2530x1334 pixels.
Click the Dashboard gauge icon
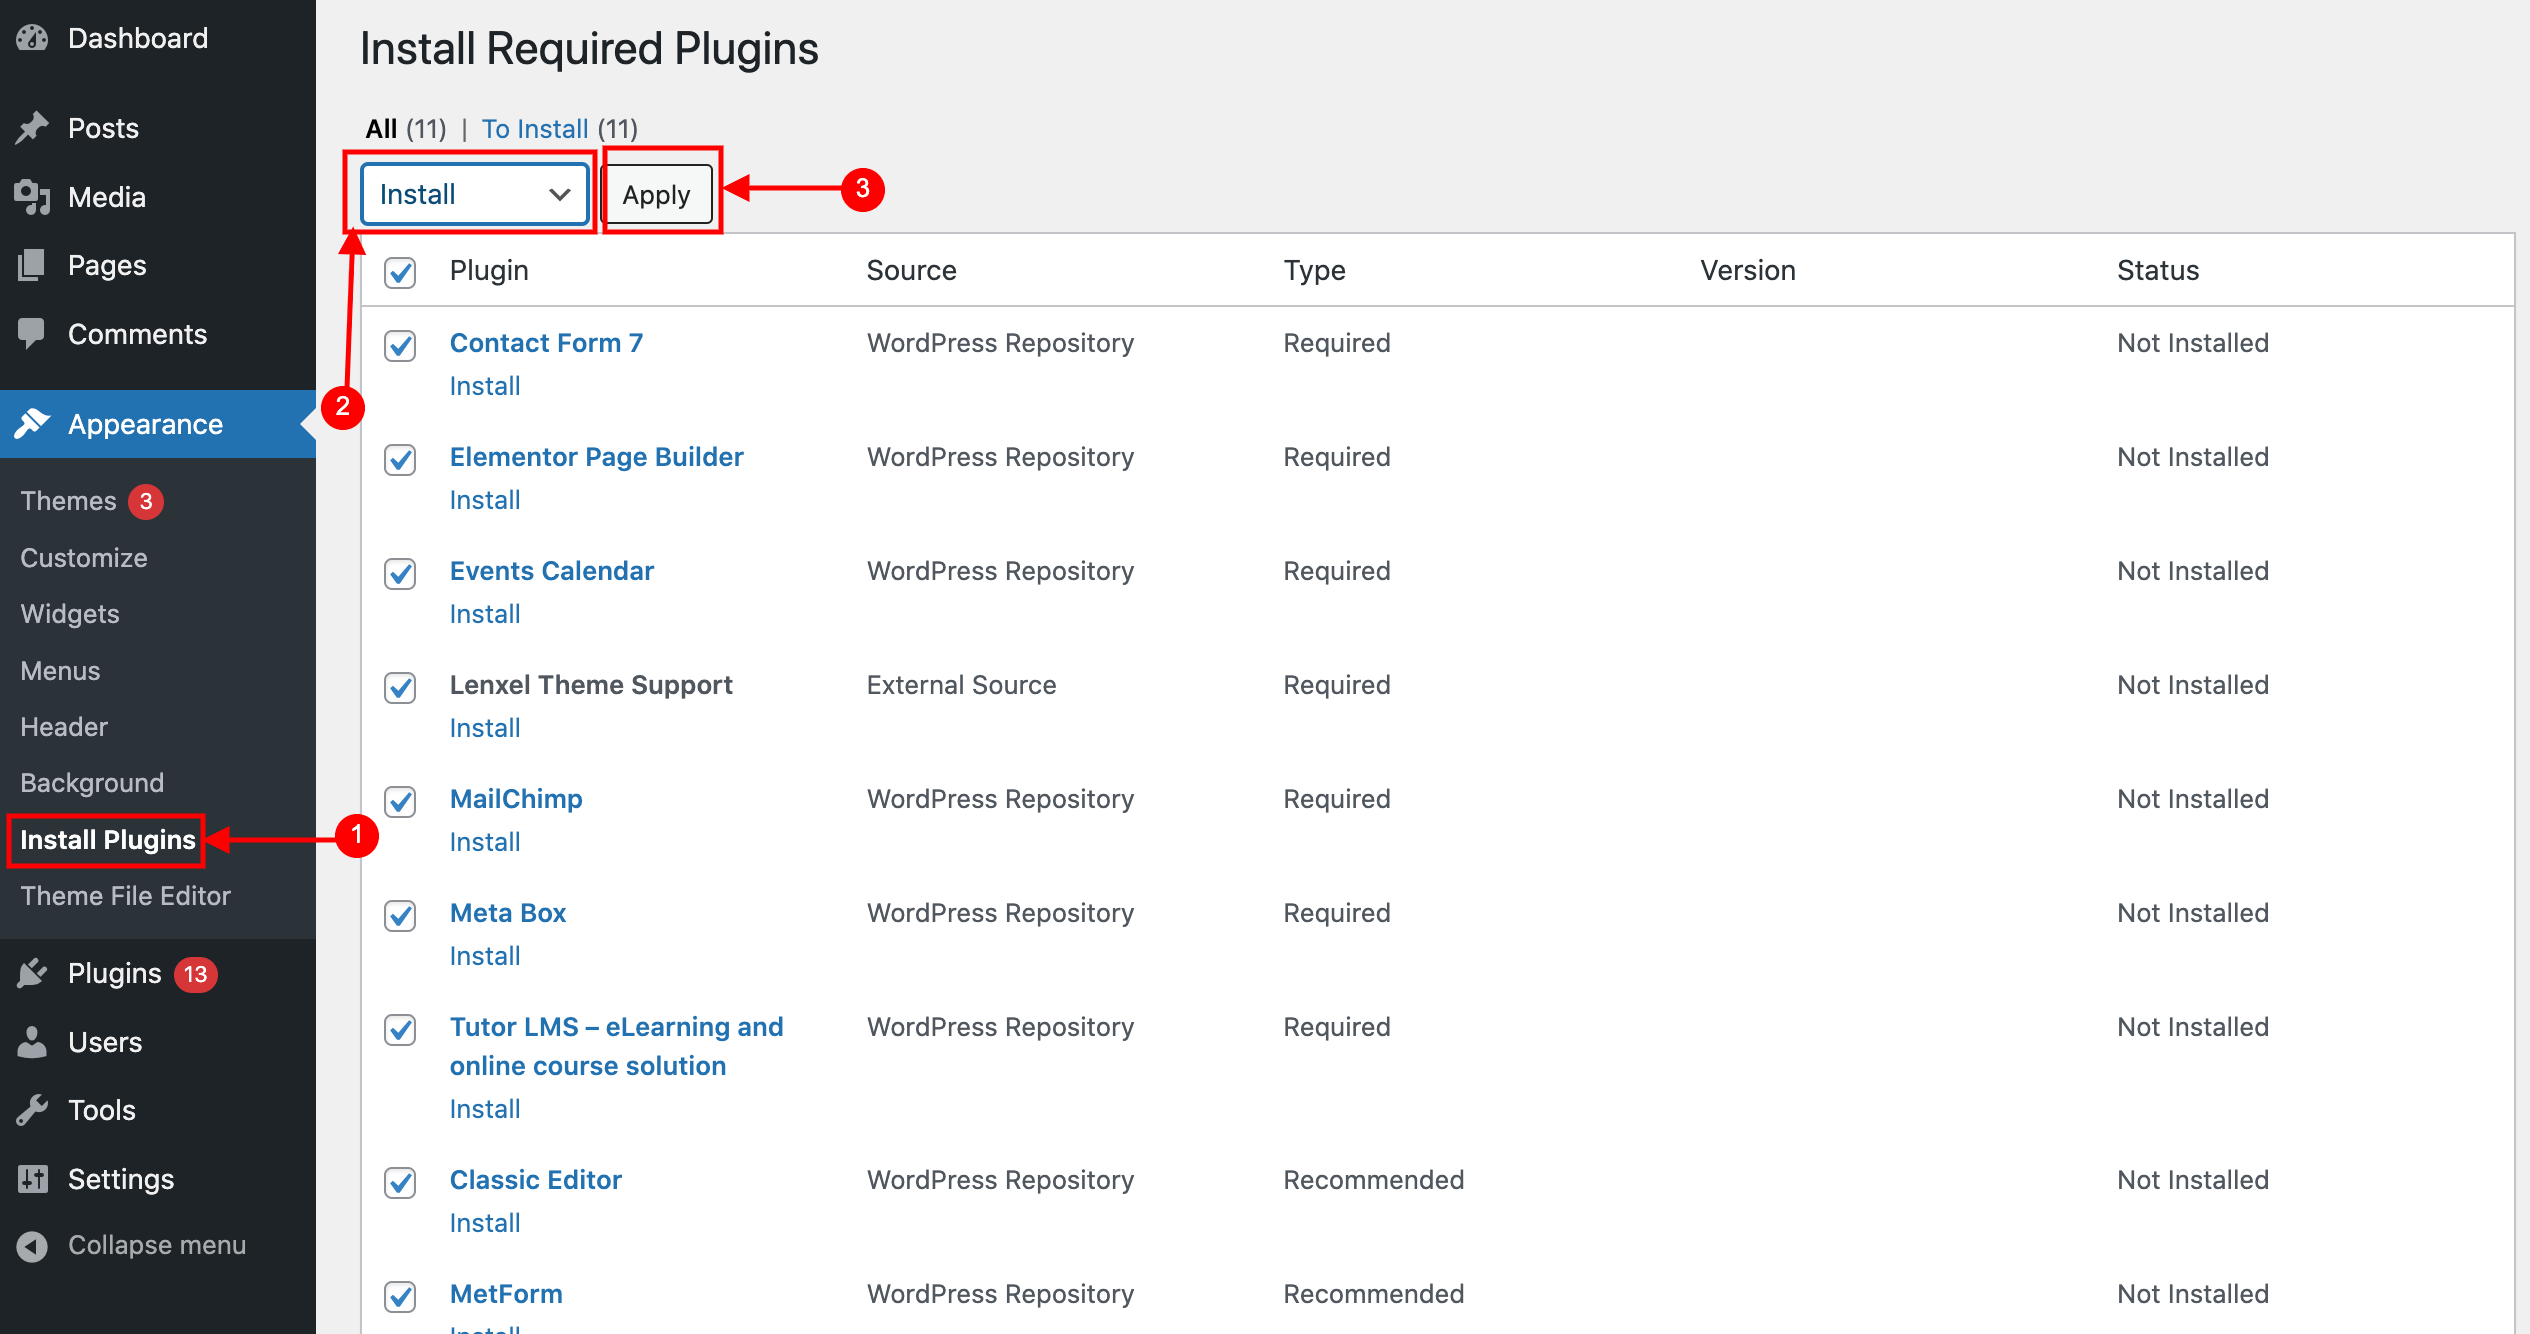(x=32, y=38)
